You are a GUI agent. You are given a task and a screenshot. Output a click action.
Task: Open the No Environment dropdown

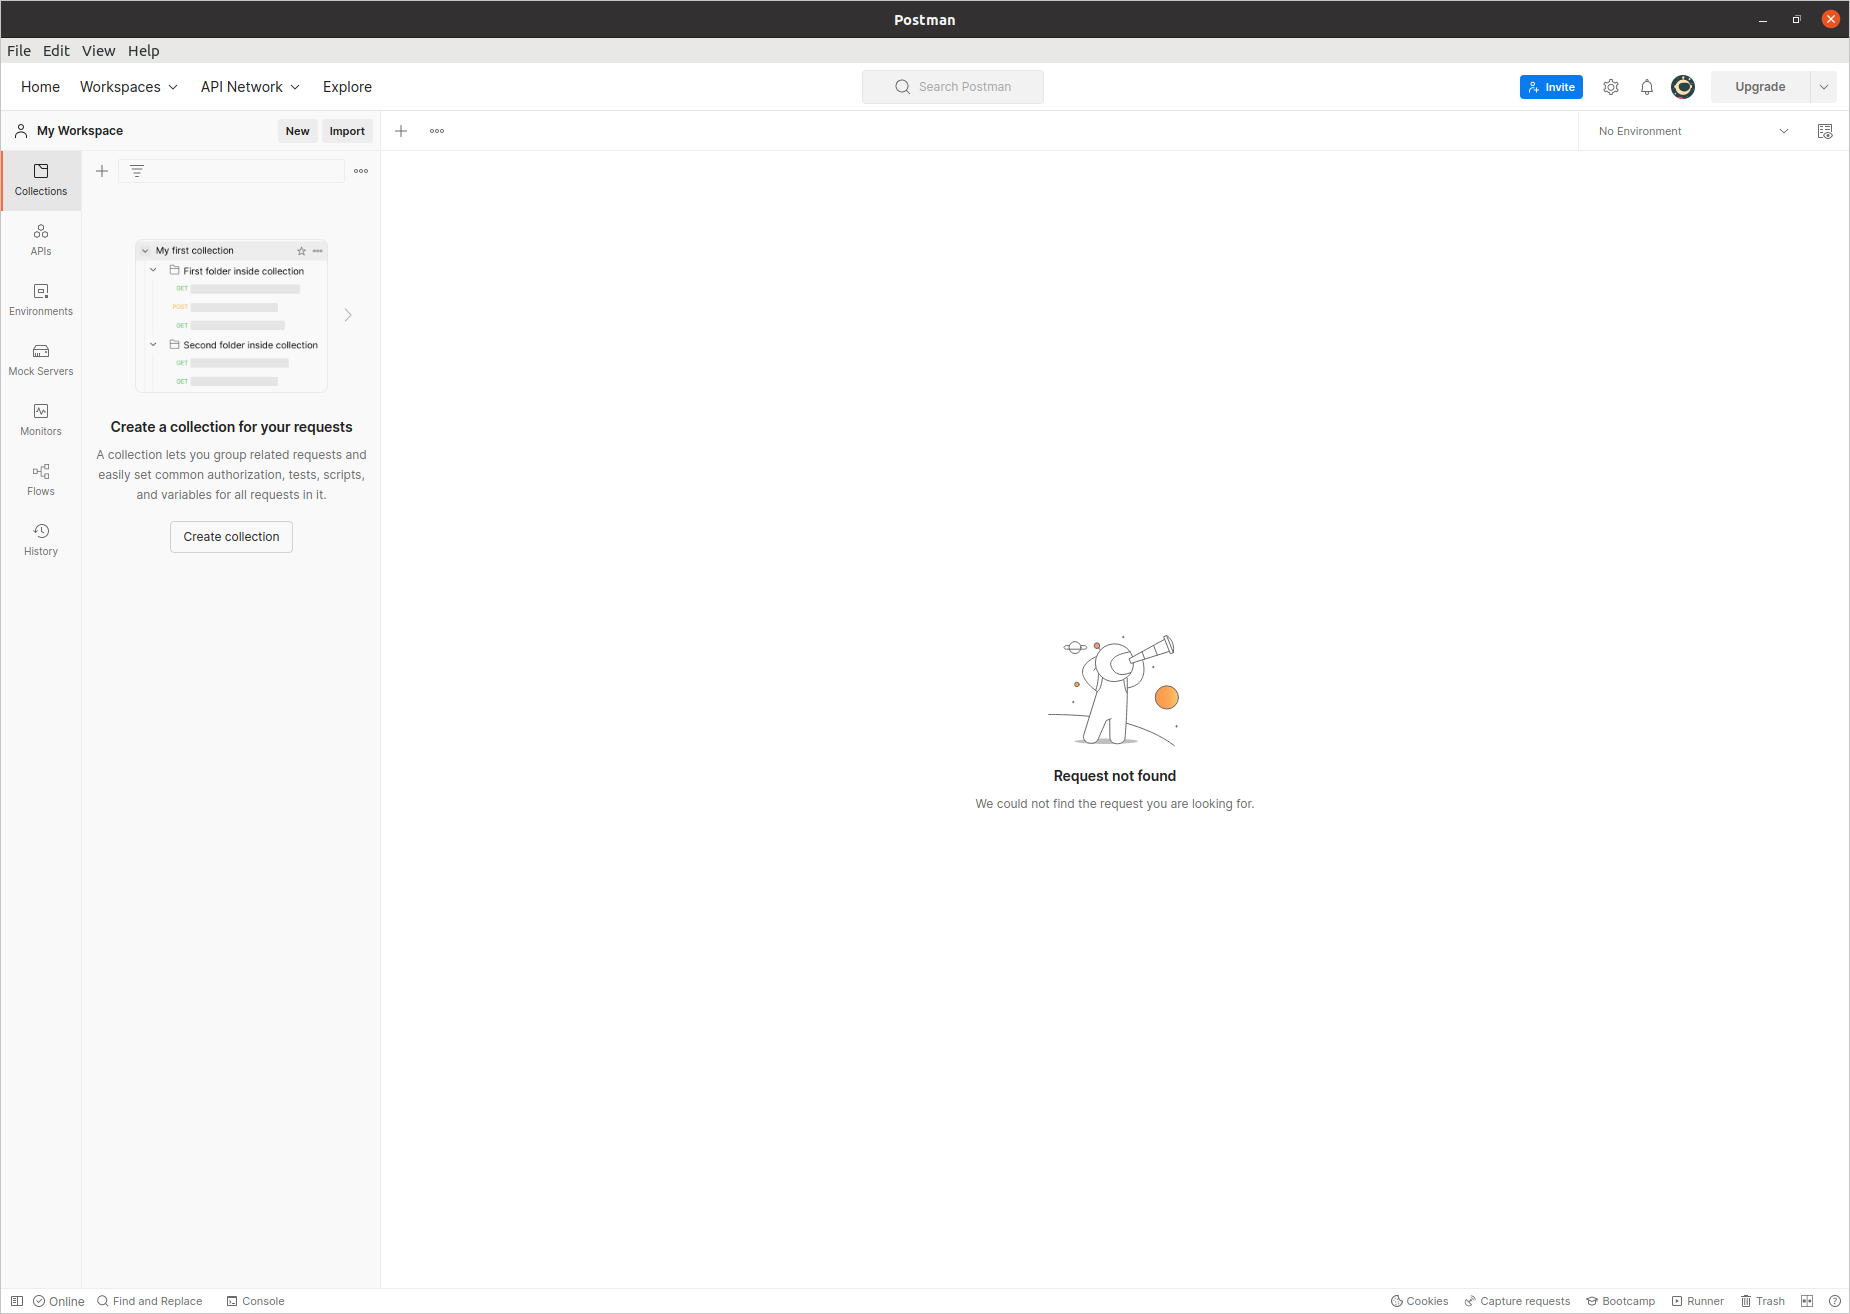click(x=1690, y=131)
